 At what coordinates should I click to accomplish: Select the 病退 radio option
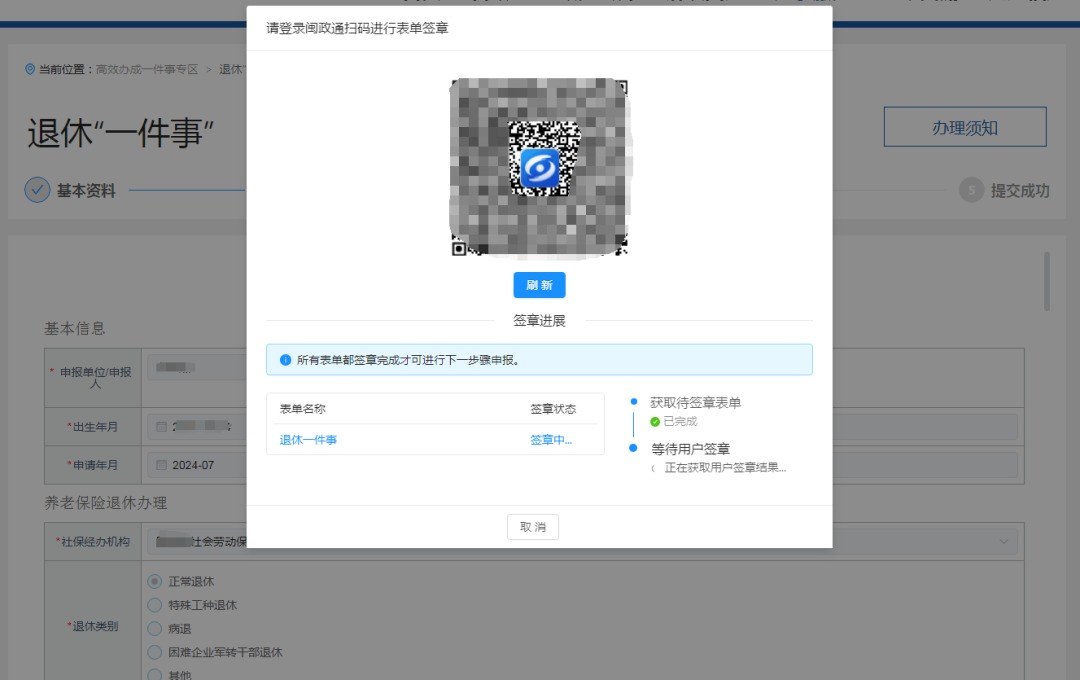[155, 628]
